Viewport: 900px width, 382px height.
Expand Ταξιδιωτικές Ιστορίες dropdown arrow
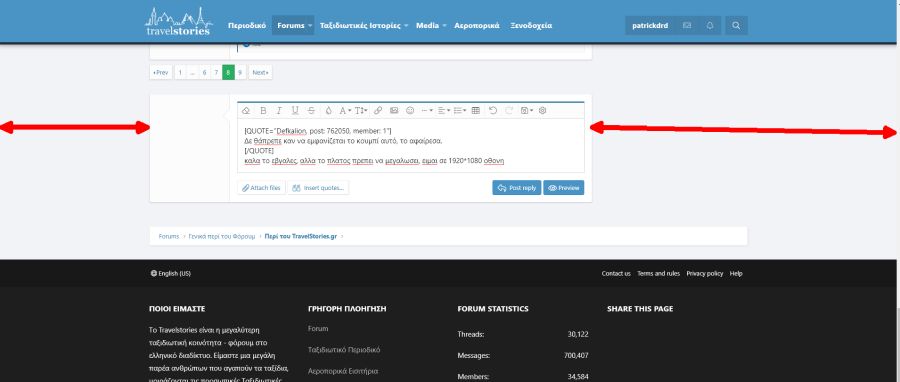point(406,25)
